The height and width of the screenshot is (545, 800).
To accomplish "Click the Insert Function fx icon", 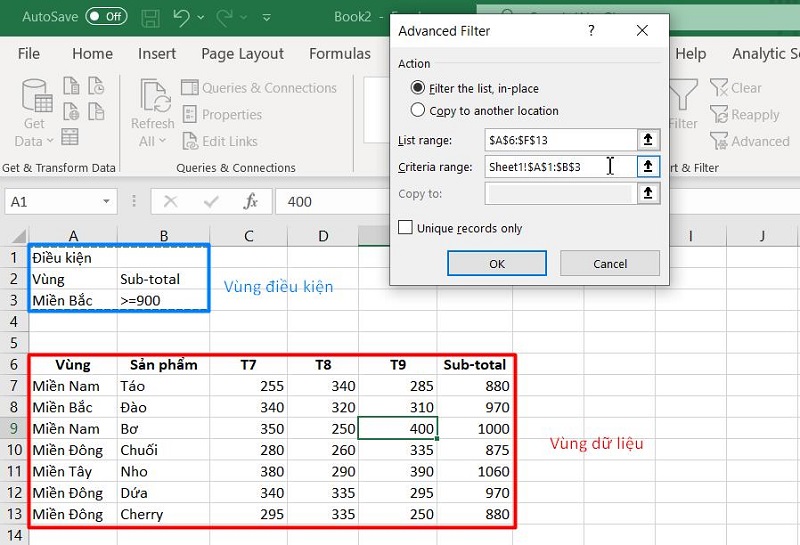I will (x=251, y=202).
